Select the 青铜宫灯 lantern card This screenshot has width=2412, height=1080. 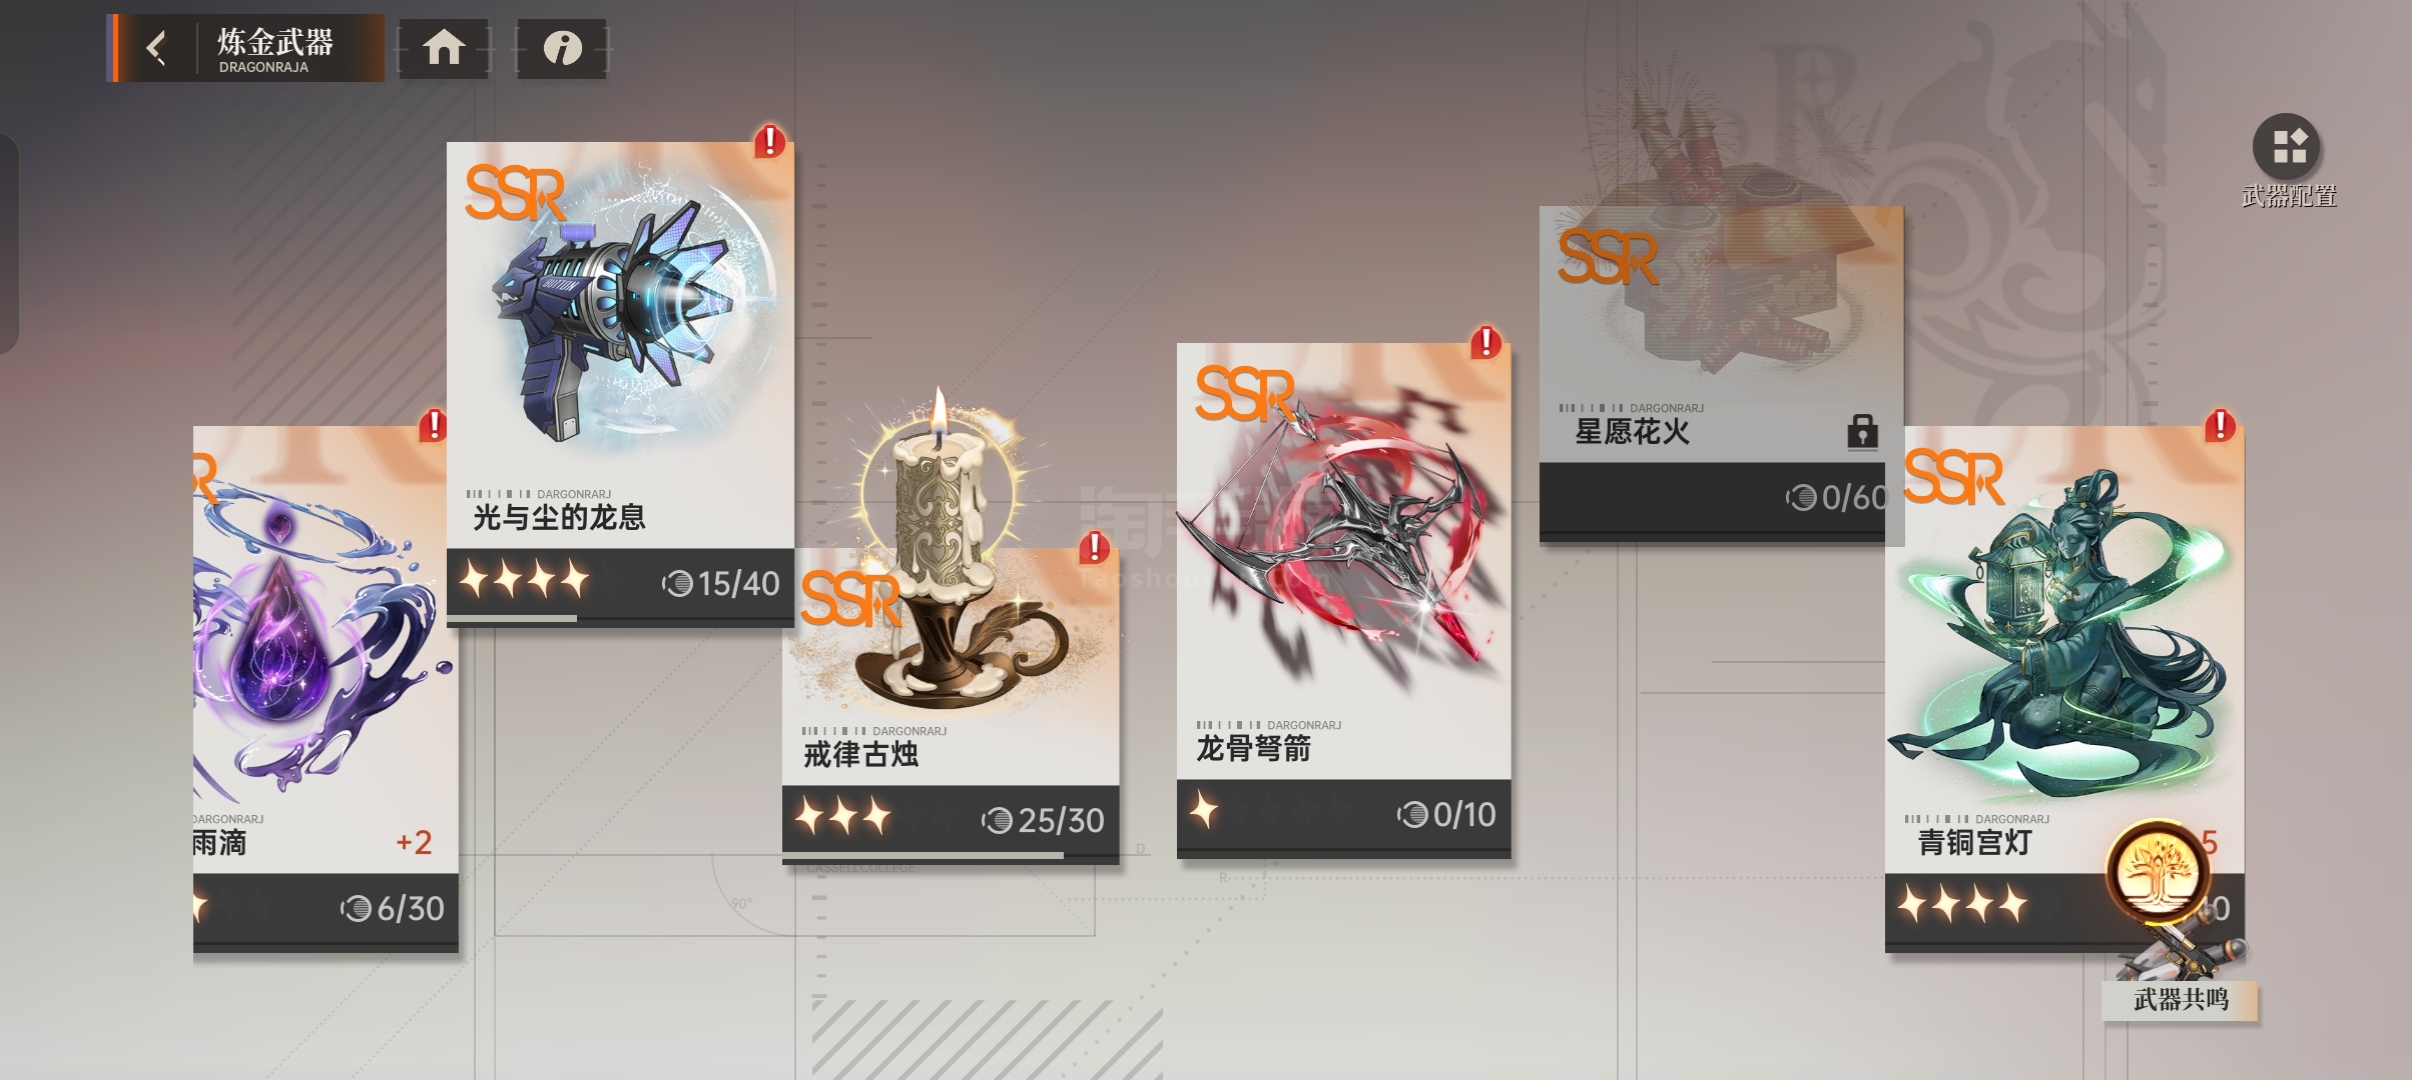(2065, 689)
